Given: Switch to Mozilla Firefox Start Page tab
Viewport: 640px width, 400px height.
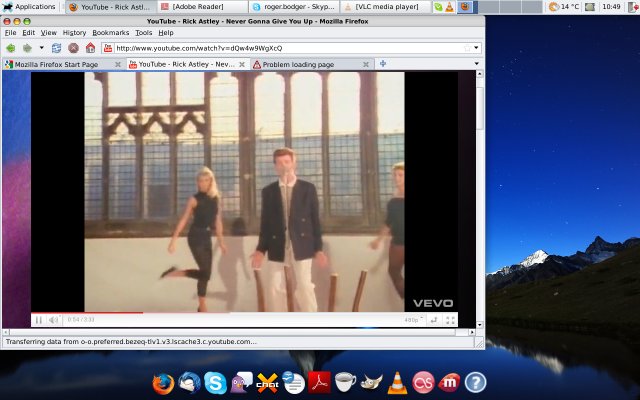Looking at the screenshot, I should 63,64.
